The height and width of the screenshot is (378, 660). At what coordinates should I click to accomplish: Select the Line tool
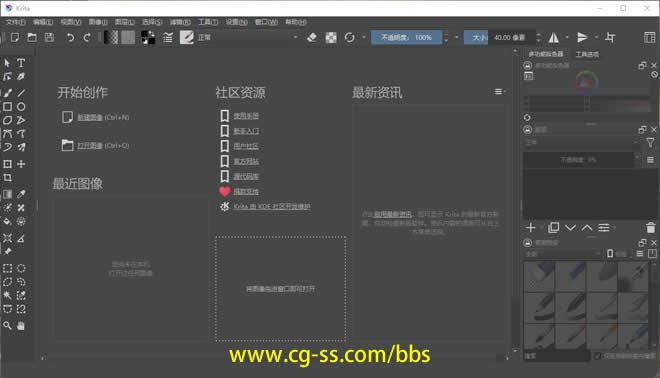click(21, 93)
